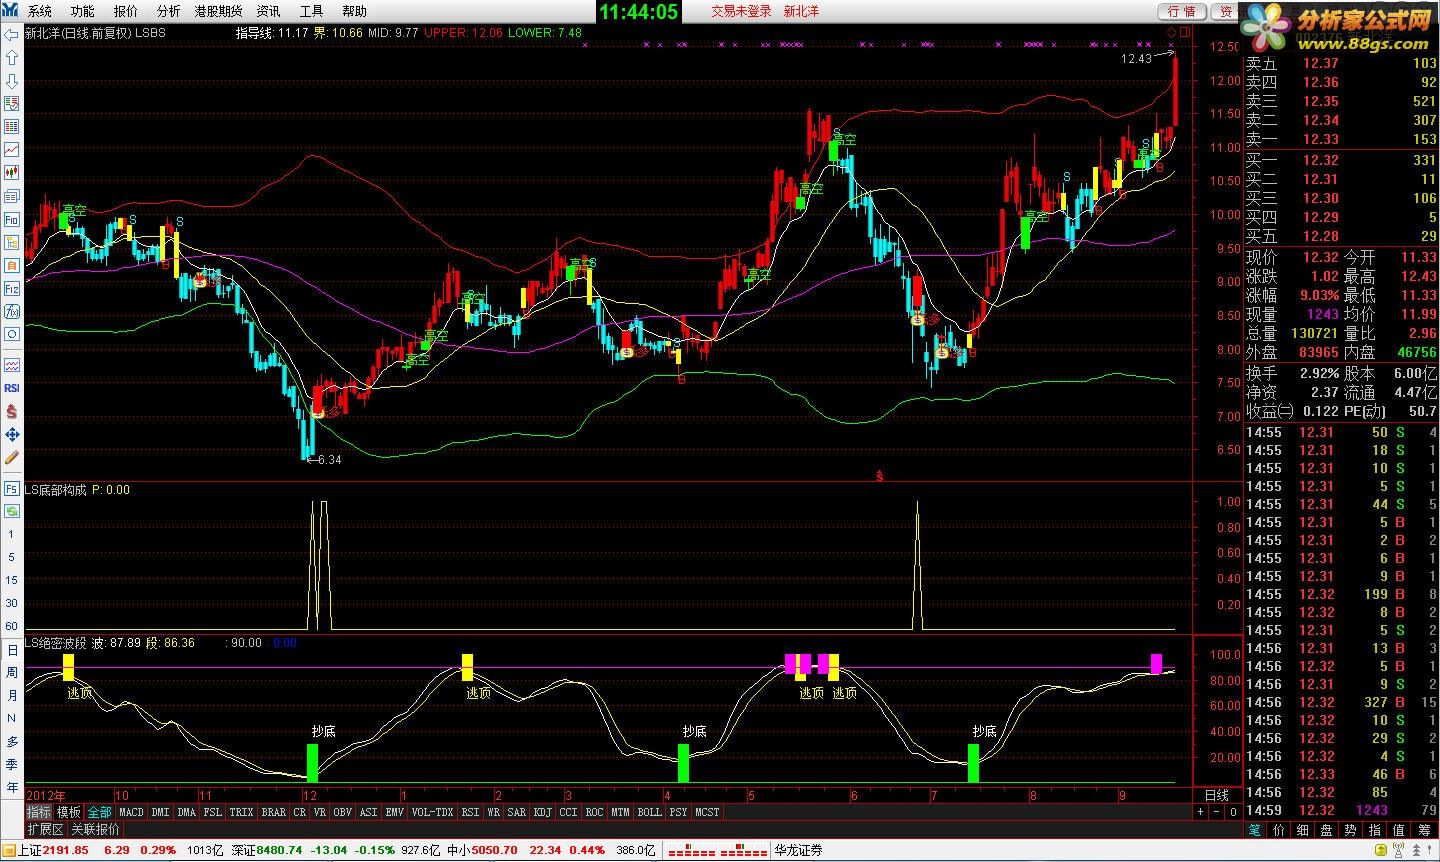This screenshot has width=1440, height=862.
Task: Click the multi-day (多) period option
Action: [12, 742]
